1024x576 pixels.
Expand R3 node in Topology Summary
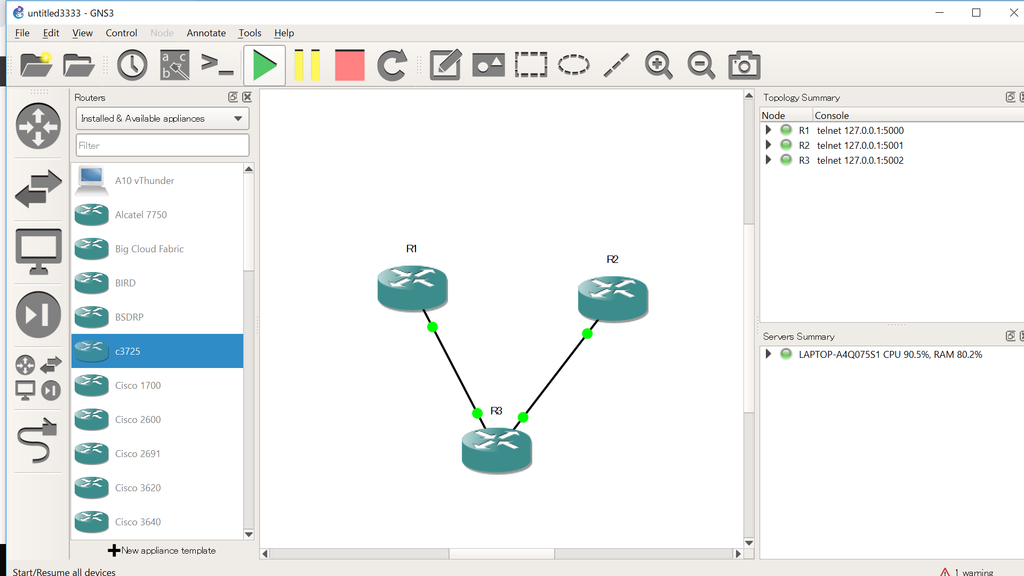(x=769, y=160)
